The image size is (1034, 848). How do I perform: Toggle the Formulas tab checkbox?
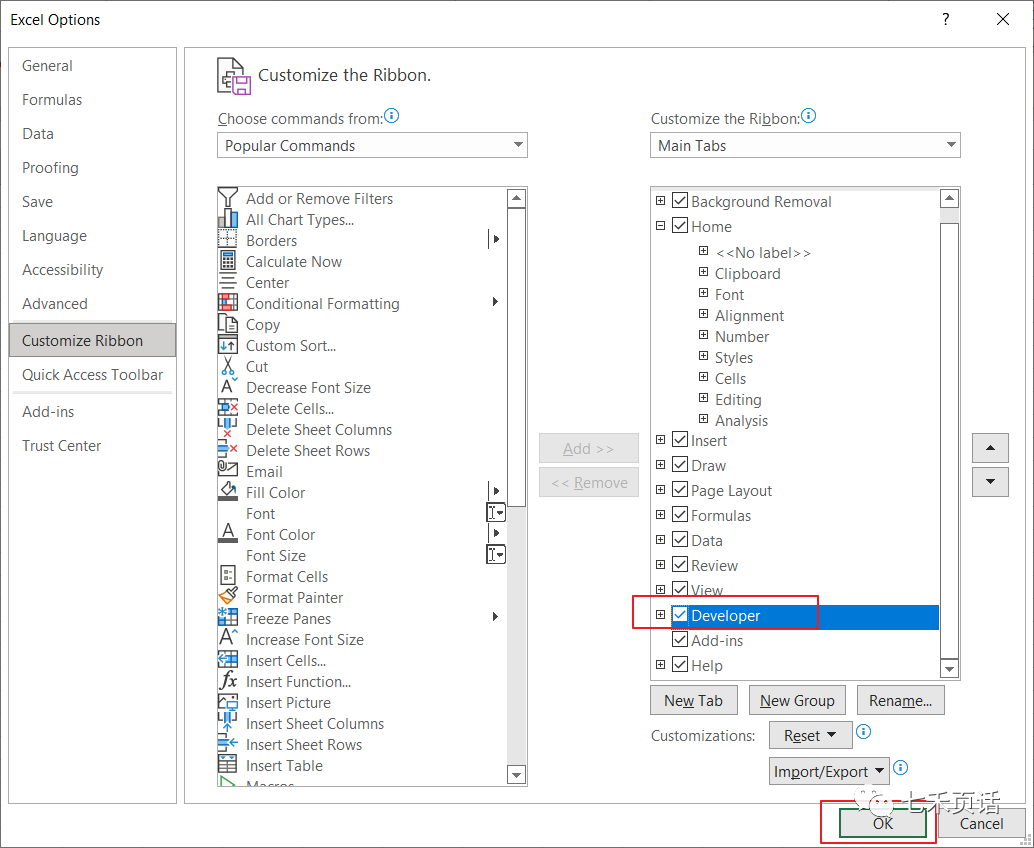tap(680, 515)
